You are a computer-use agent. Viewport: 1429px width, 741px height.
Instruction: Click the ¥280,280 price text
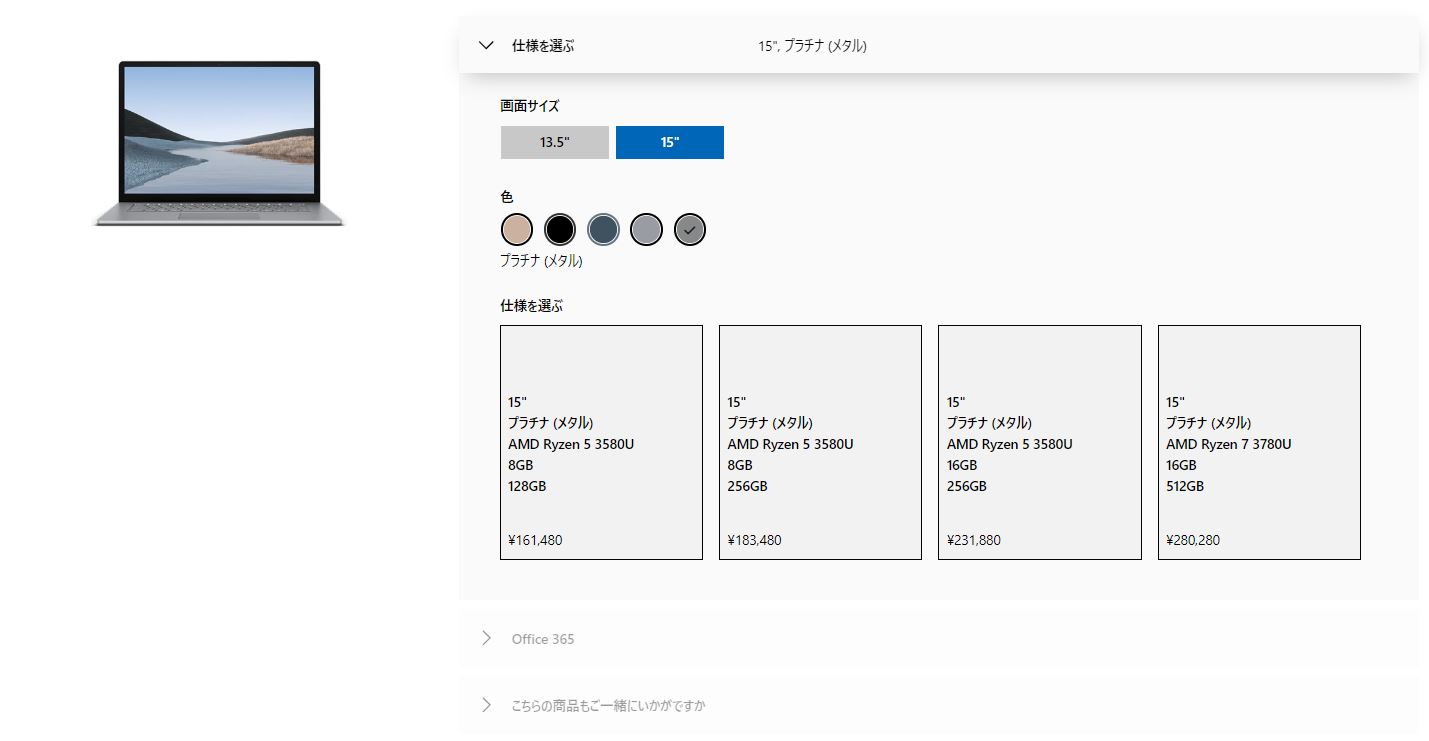pyautogui.click(x=1193, y=540)
